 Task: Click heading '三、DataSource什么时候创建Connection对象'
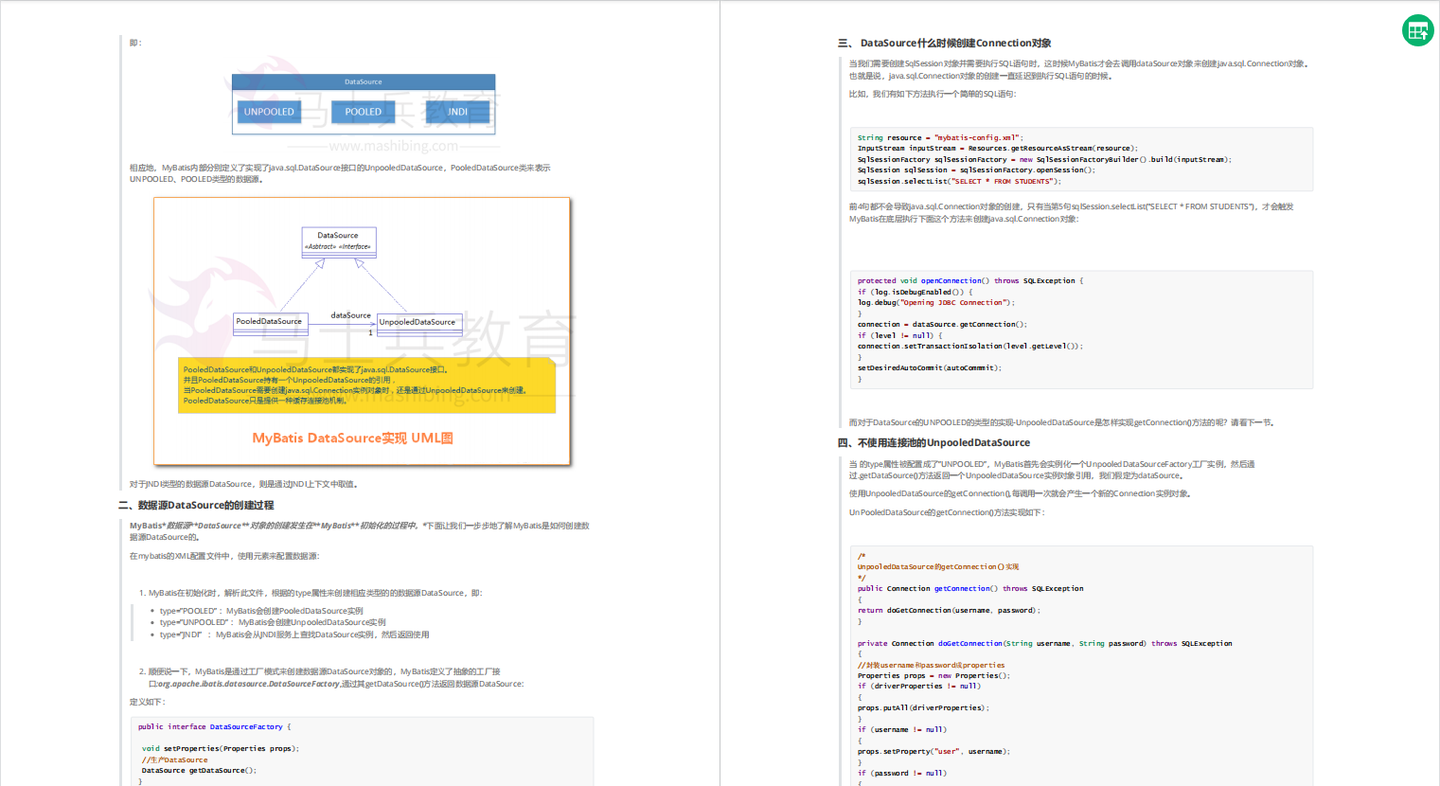(944, 43)
